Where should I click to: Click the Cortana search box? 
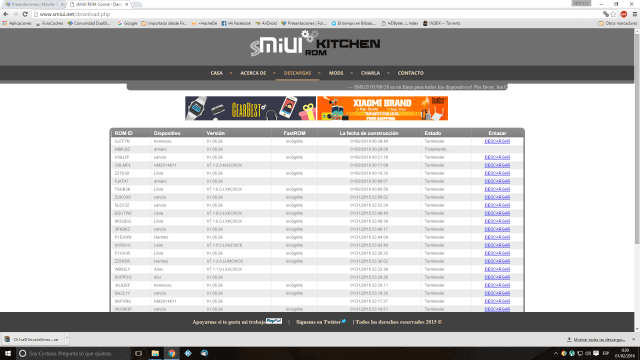(x=73, y=353)
